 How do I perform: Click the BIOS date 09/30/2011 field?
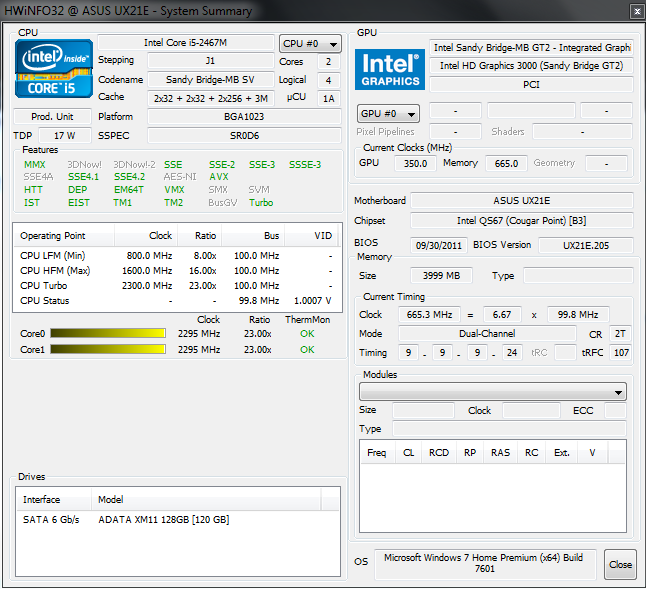point(439,245)
